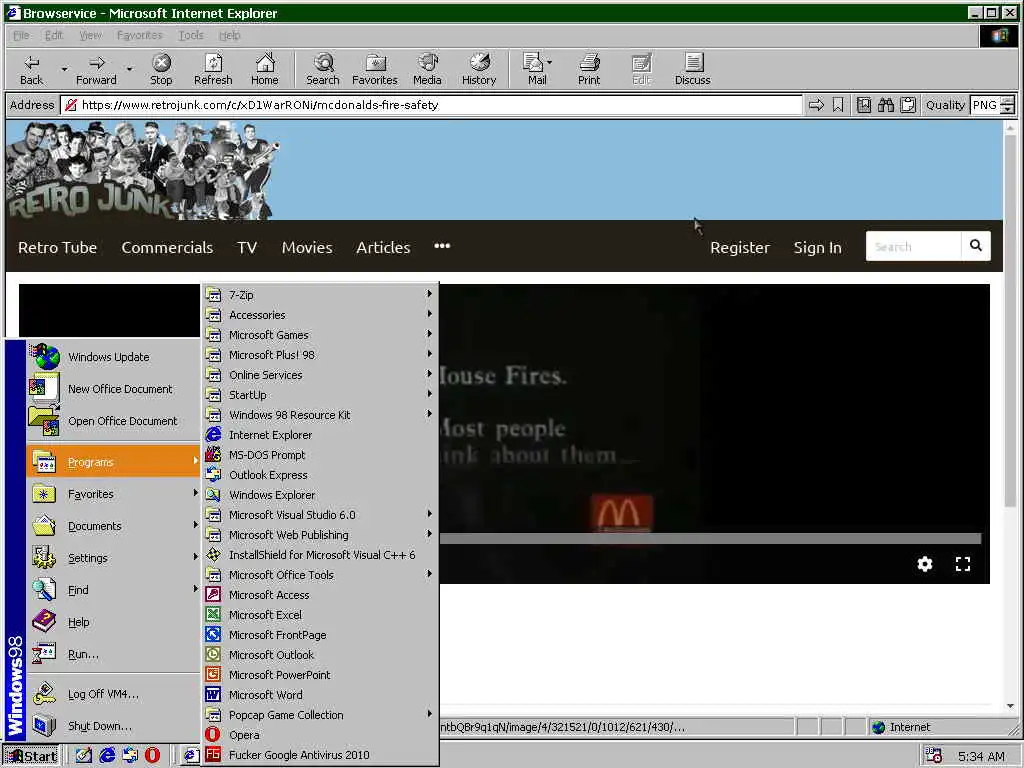Go to Articles section
The image size is (1024, 768).
coord(383,248)
